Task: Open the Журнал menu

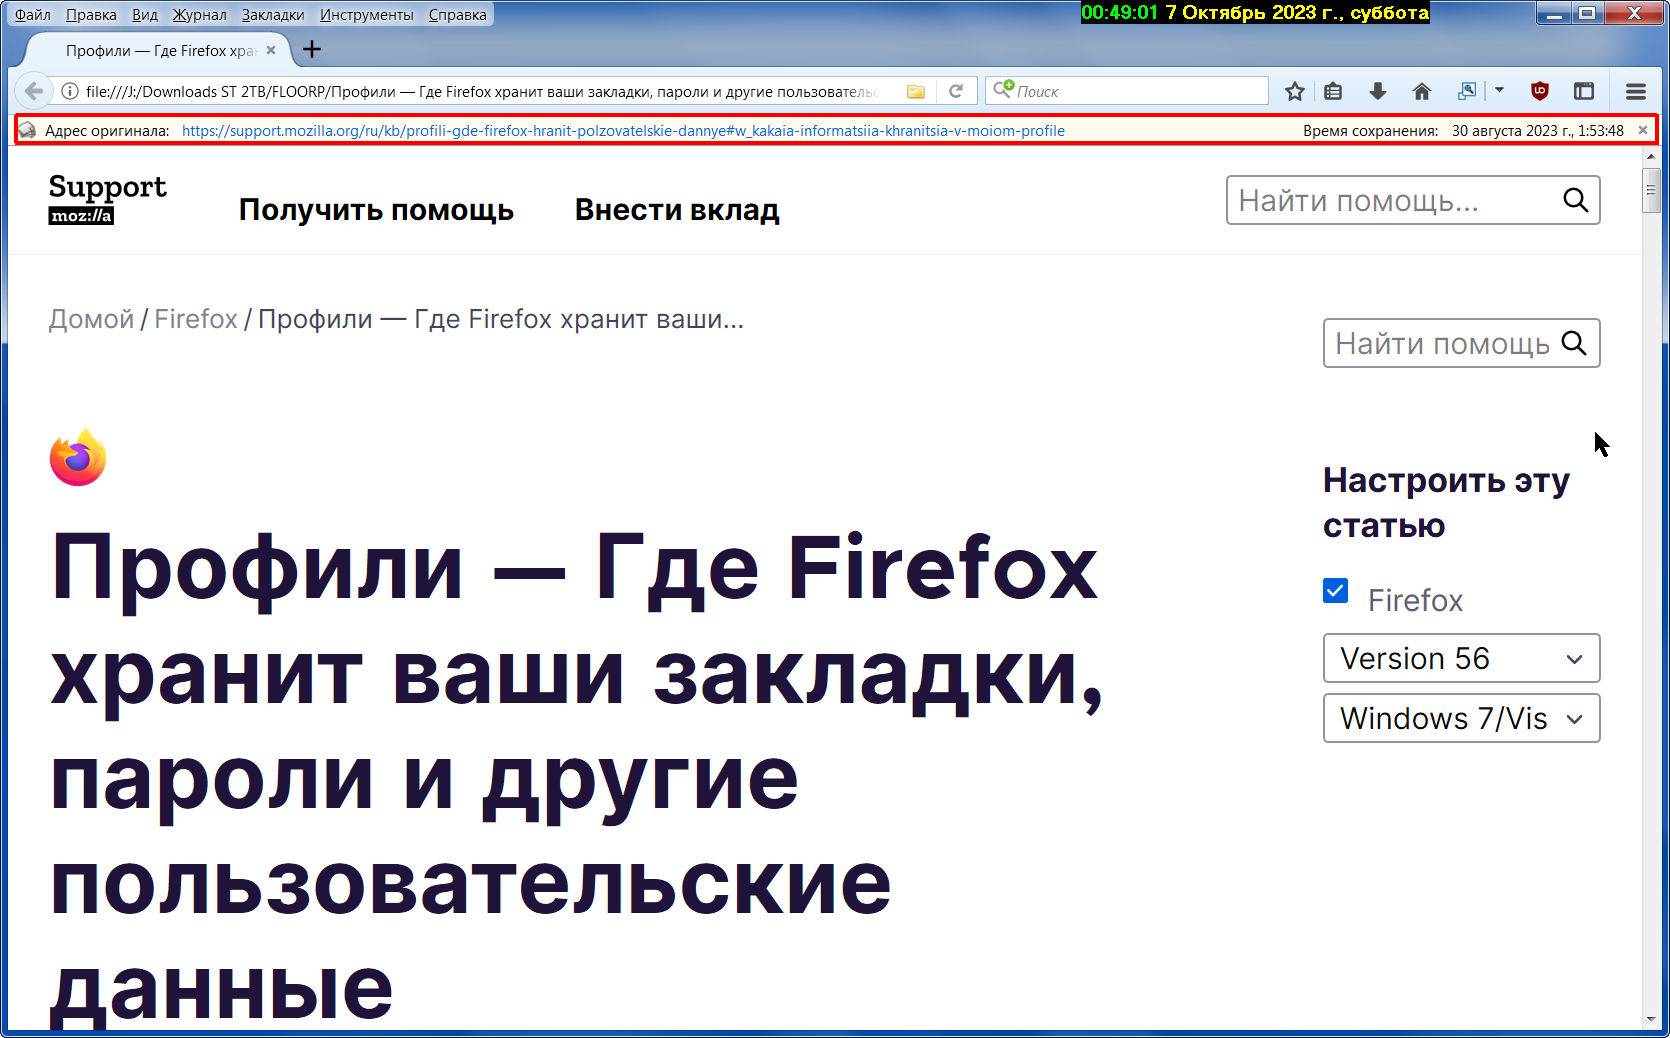Action: pos(199,14)
